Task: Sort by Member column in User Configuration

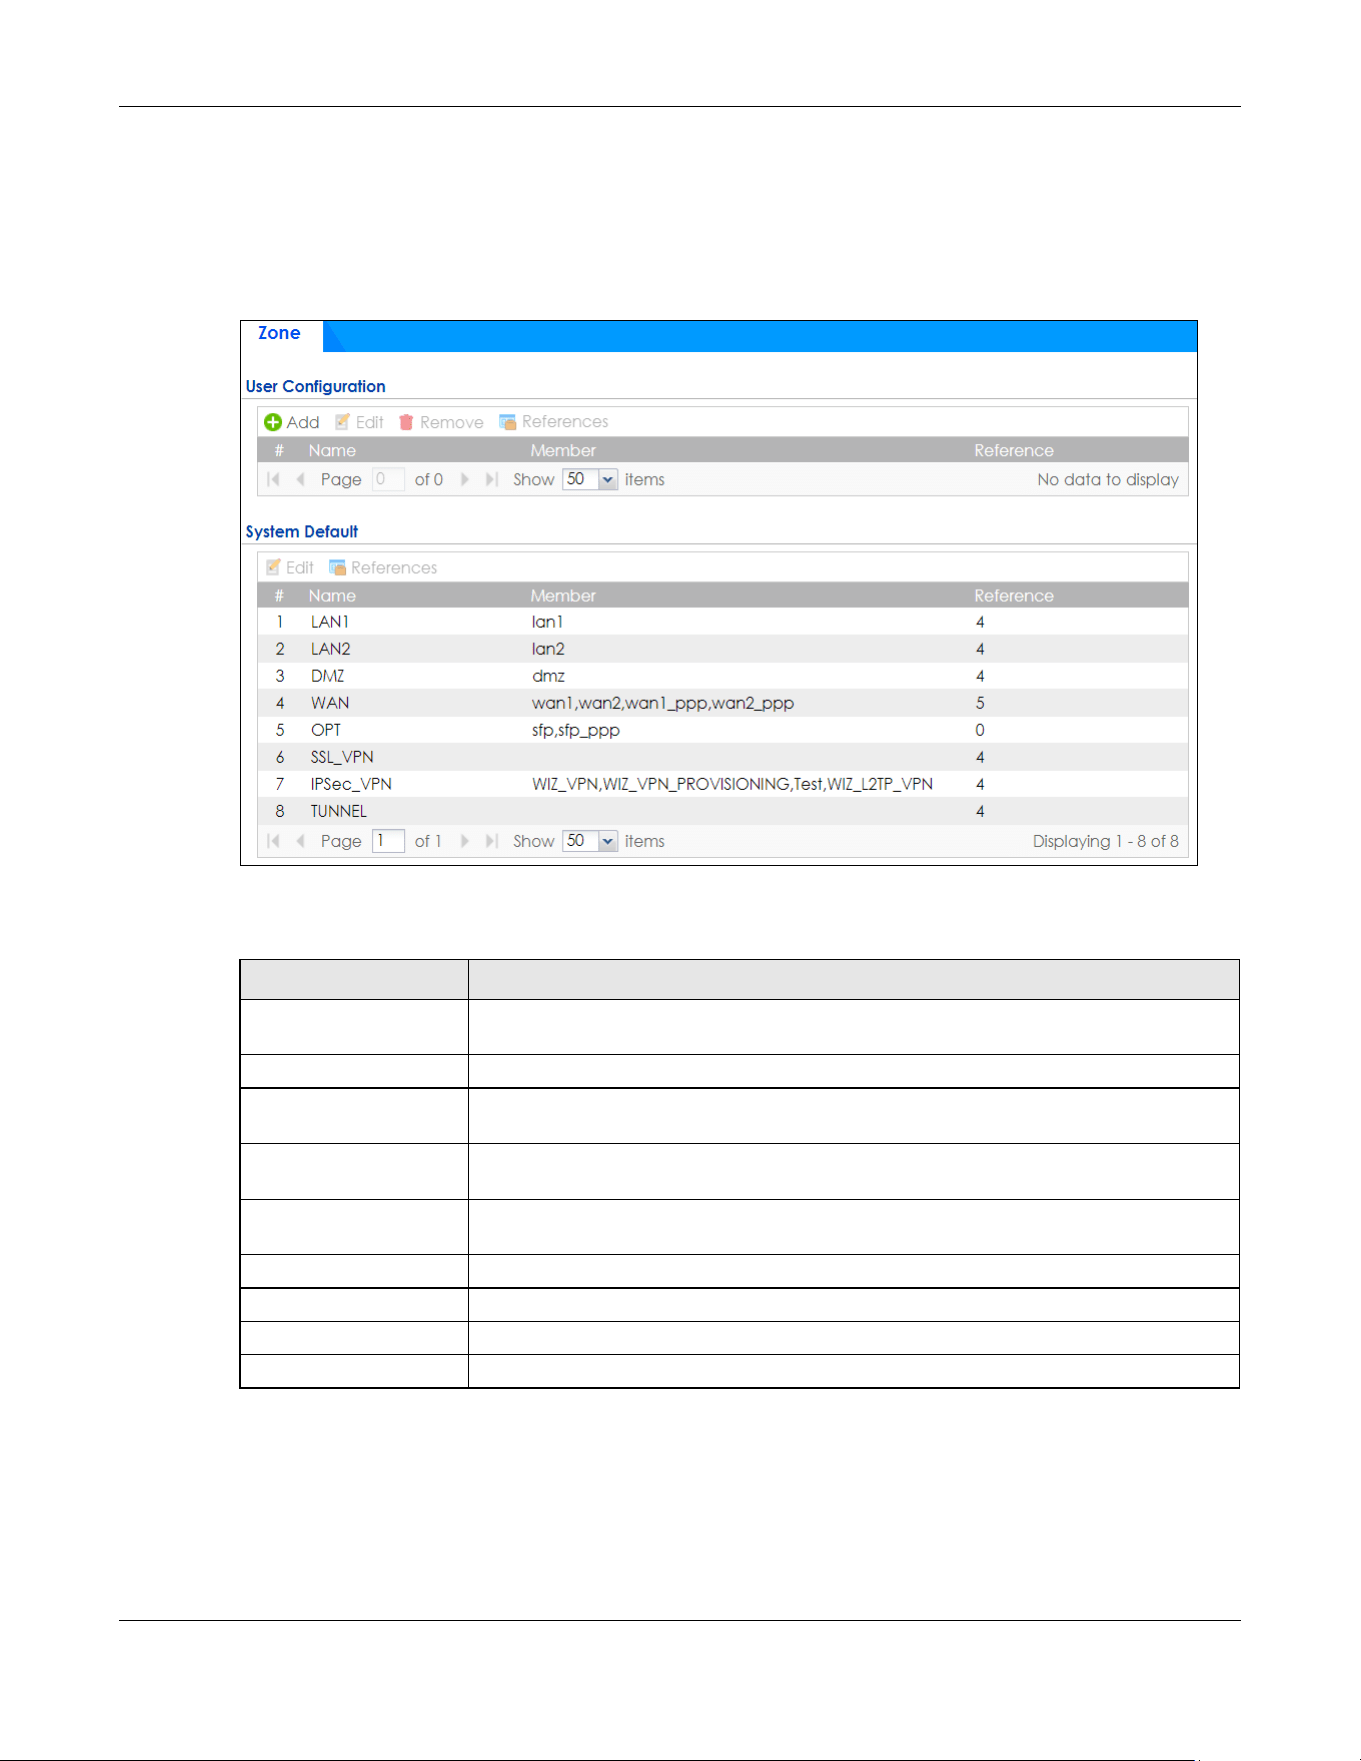Action: 563,450
